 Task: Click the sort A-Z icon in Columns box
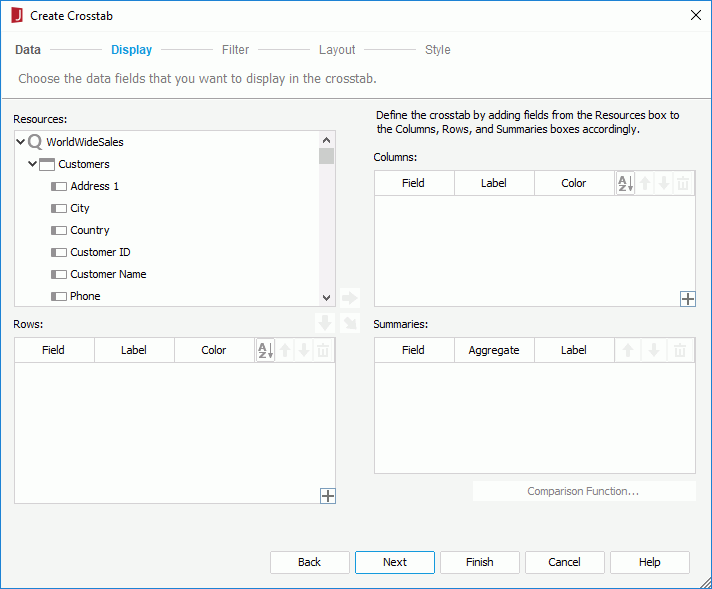[x=625, y=183]
